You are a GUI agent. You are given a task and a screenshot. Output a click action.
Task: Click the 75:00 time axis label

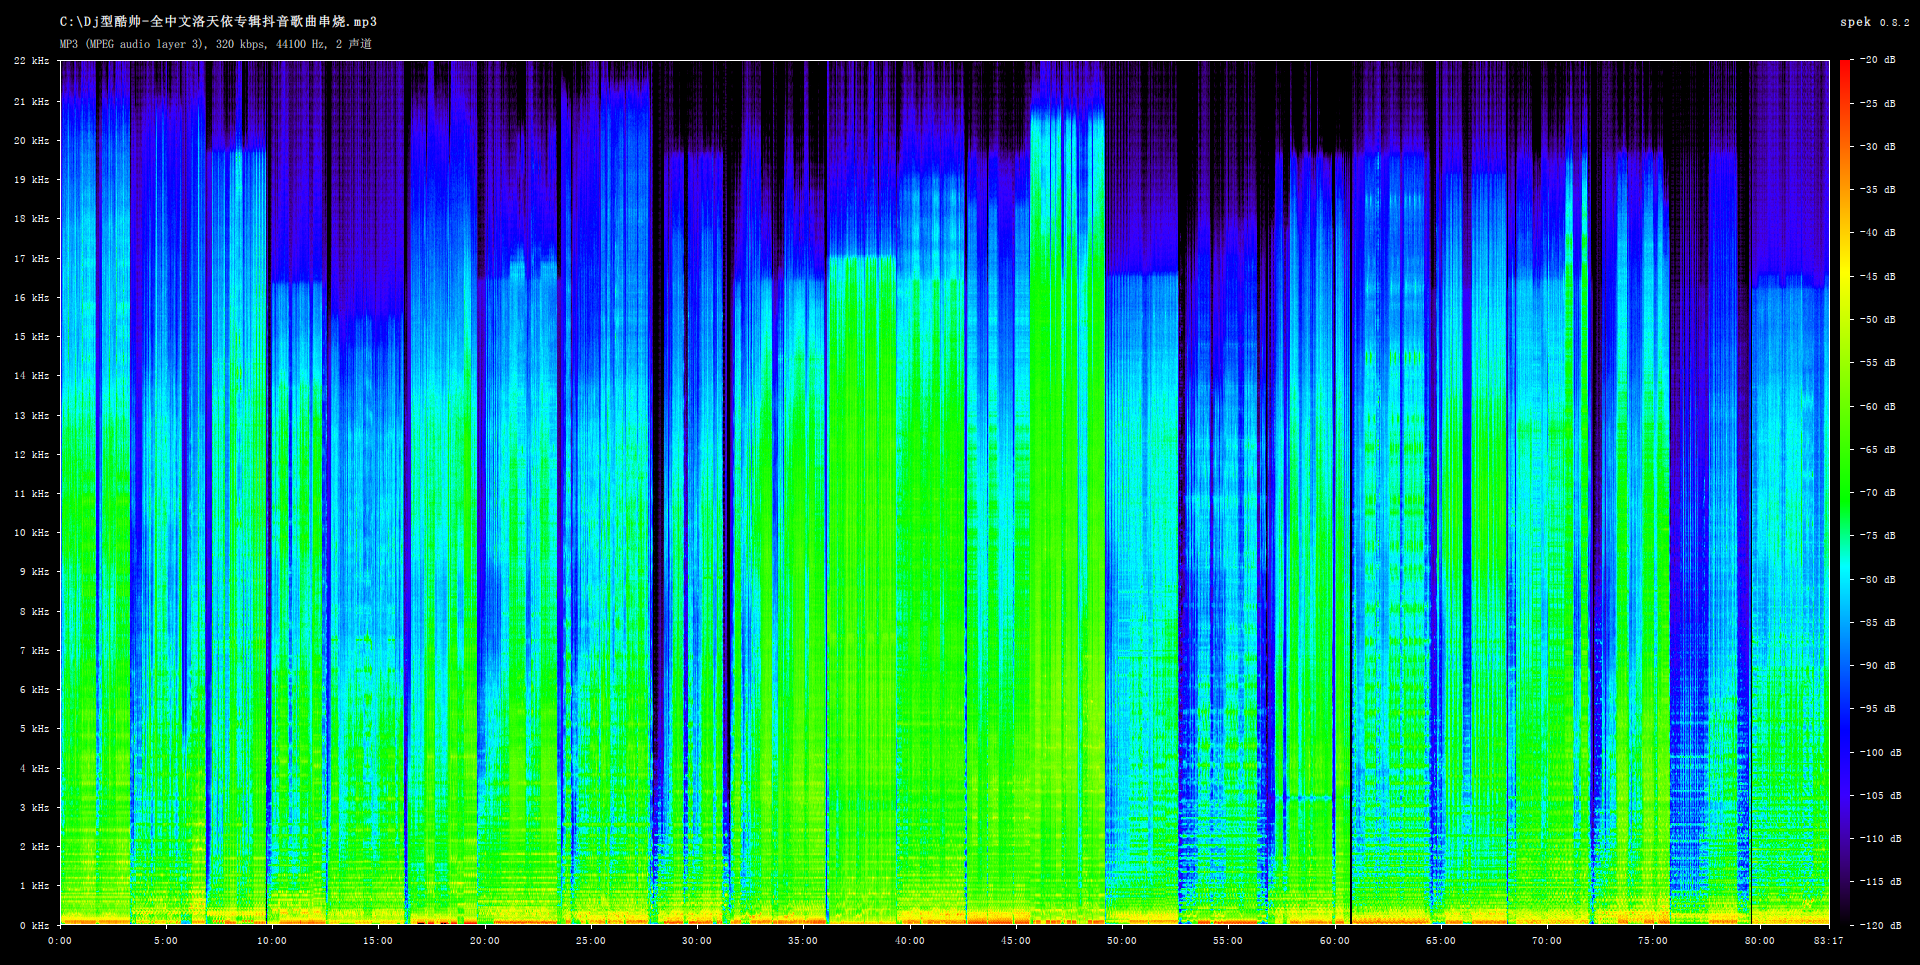coord(1652,941)
